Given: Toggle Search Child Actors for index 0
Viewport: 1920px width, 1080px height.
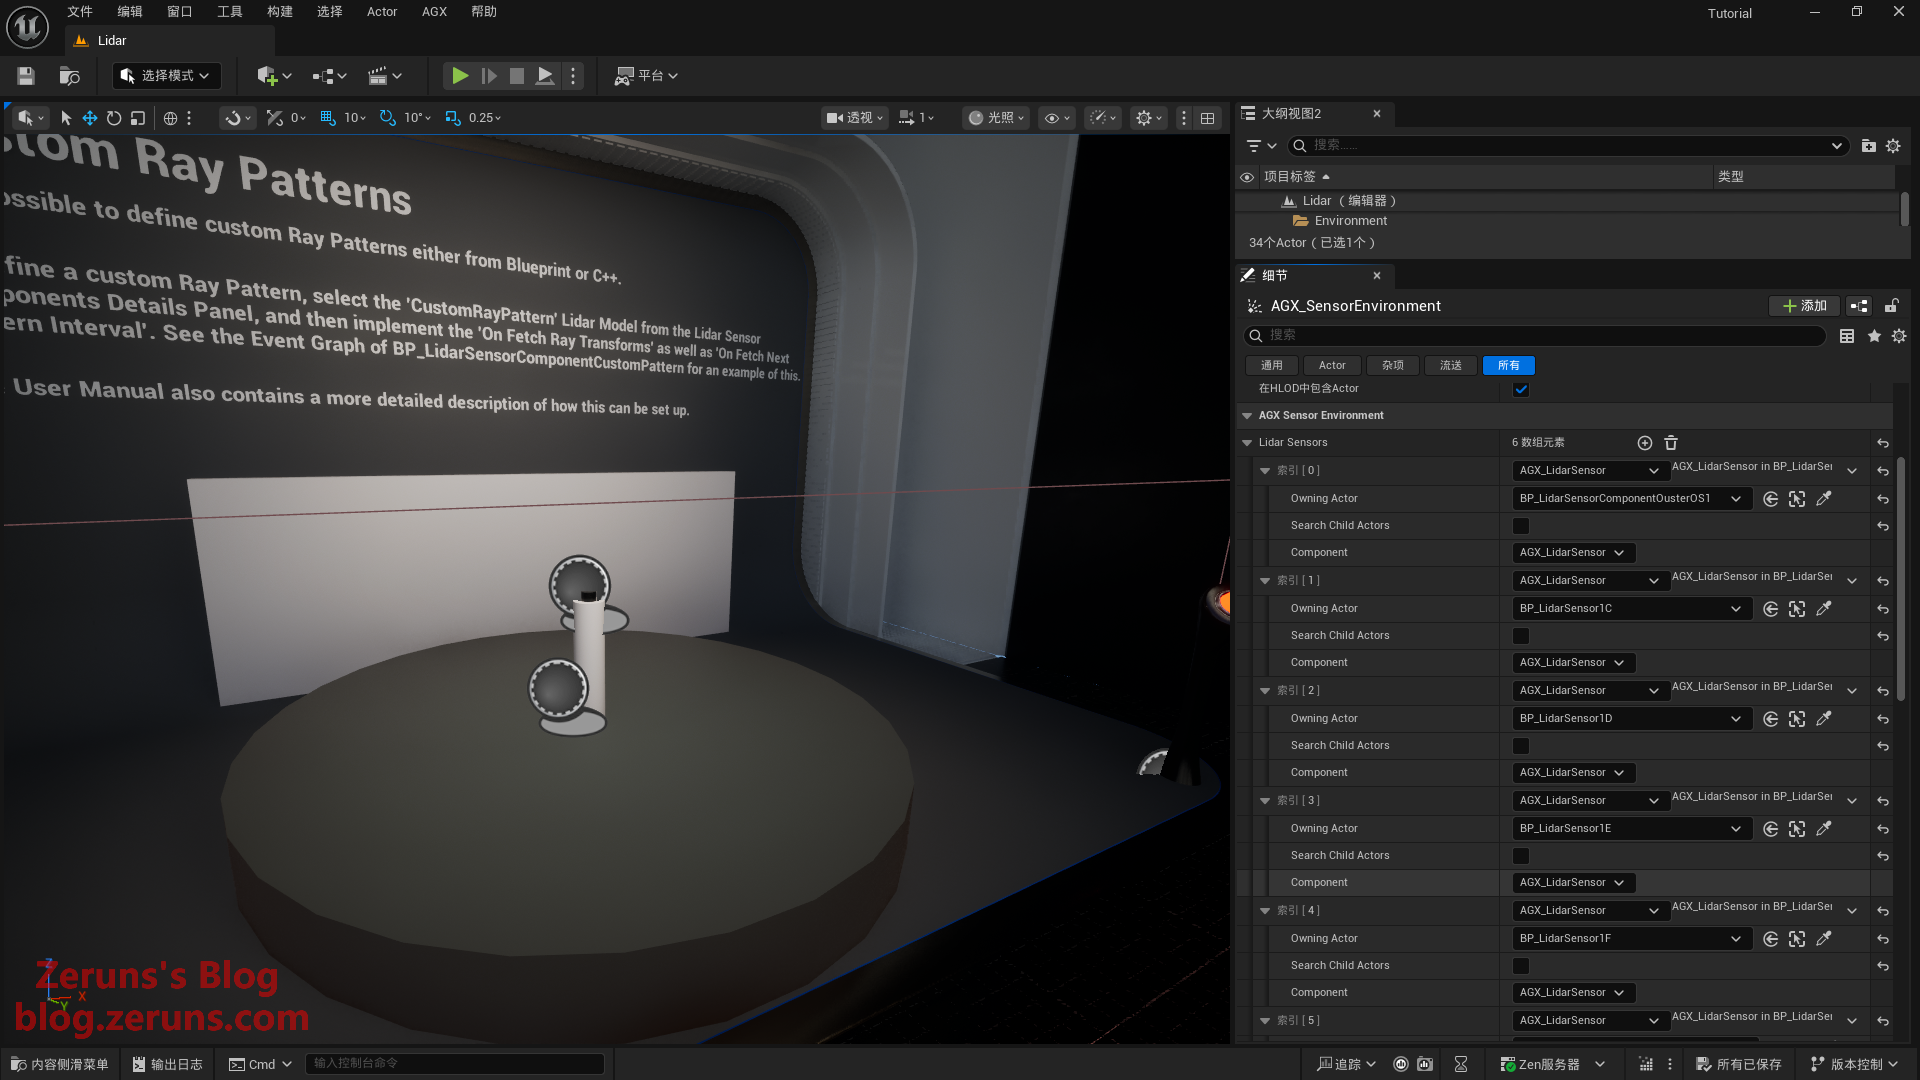Looking at the screenshot, I should tap(1521, 526).
